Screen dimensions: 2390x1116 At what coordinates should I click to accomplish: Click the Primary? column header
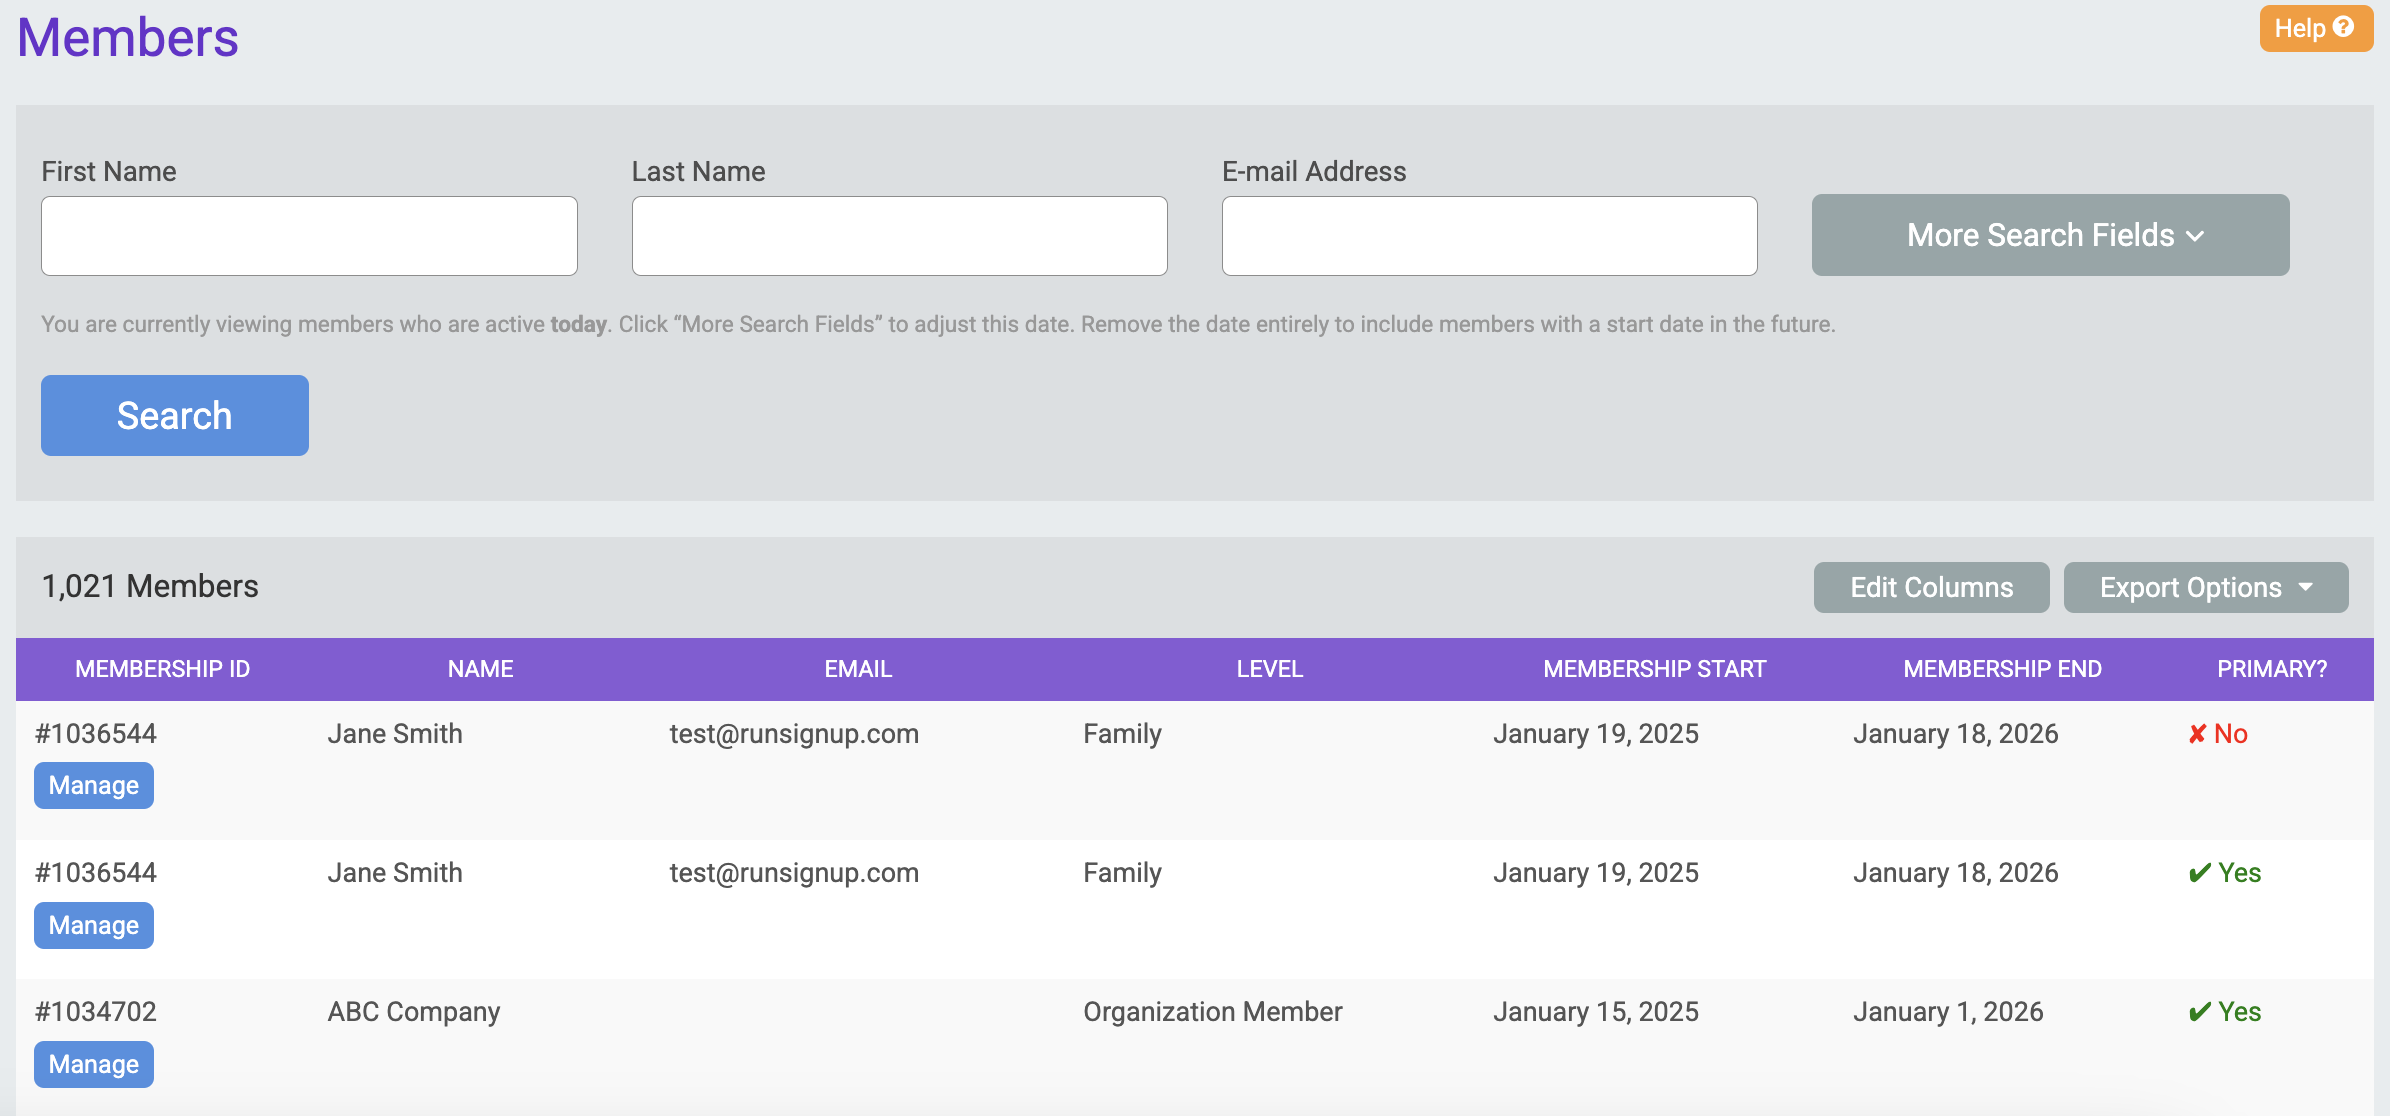click(x=2271, y=669)
